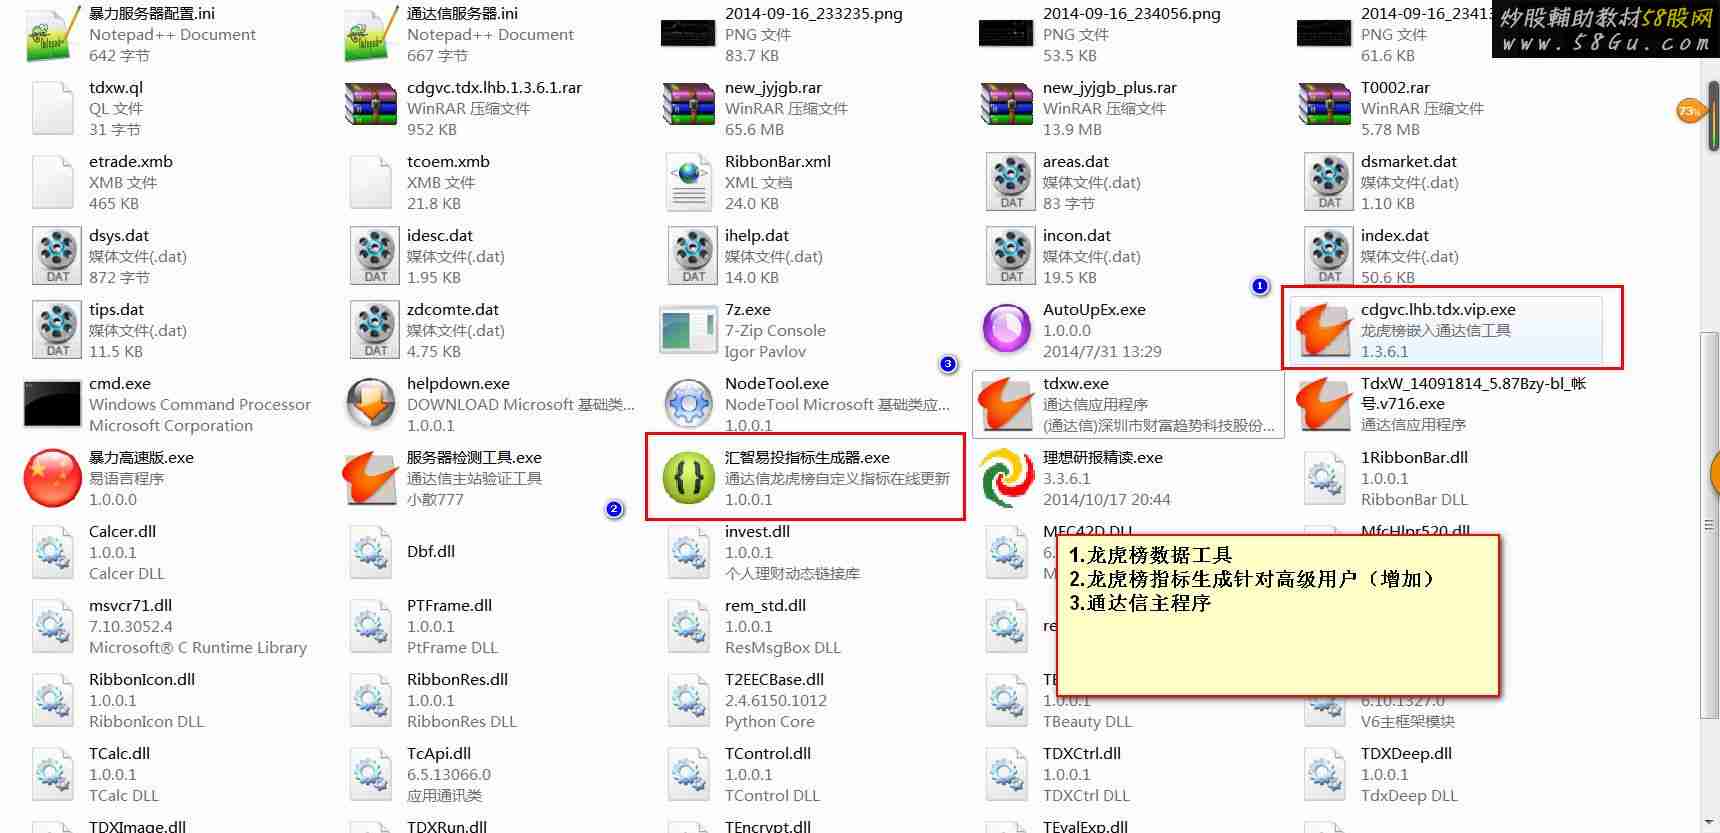
Task: Select the tdxw.exe program icon
Action: coord(1007,404)
